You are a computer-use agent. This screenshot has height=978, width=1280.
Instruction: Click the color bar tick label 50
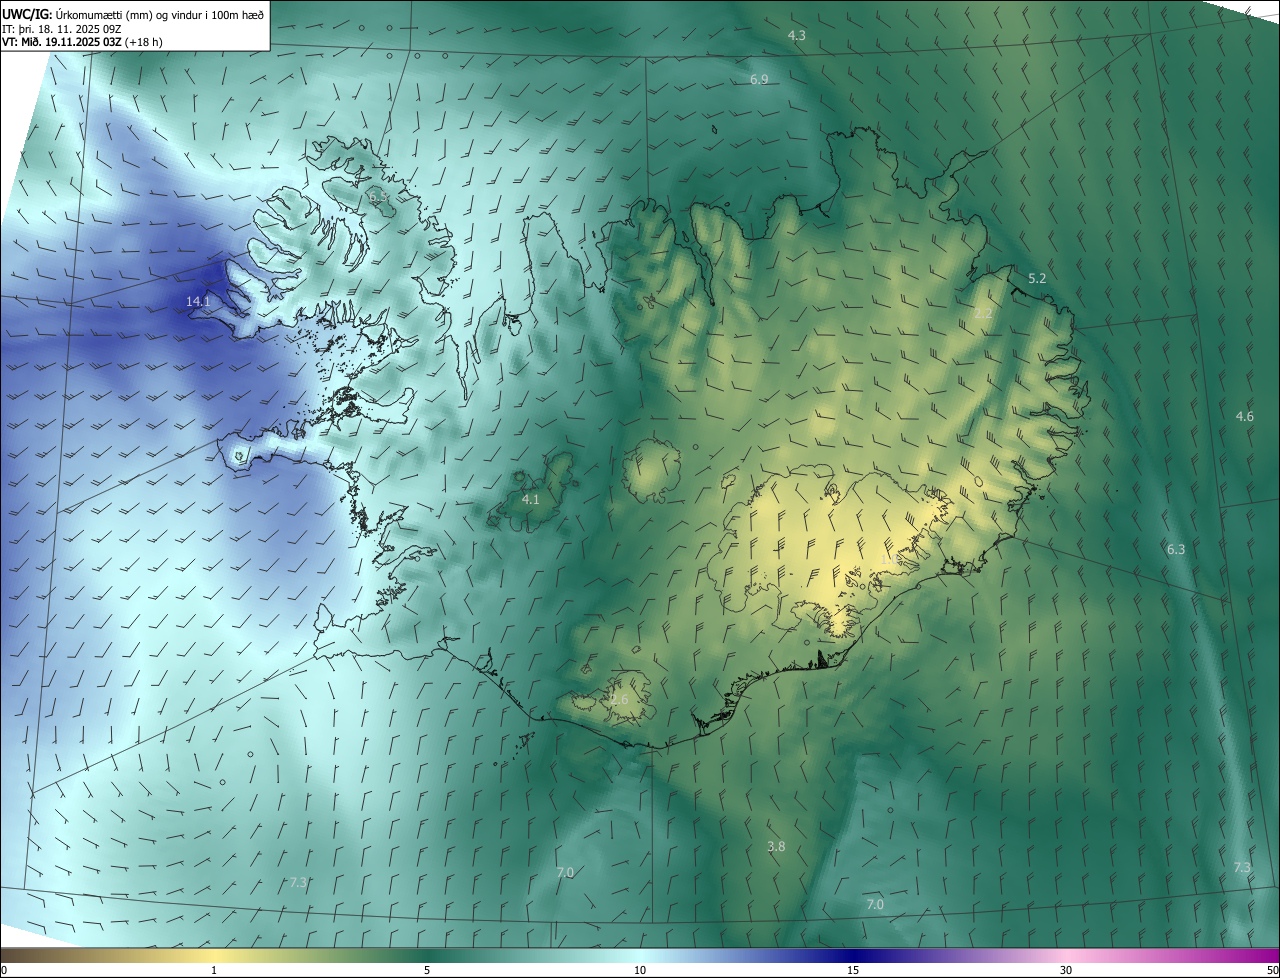coord(1272,970)
